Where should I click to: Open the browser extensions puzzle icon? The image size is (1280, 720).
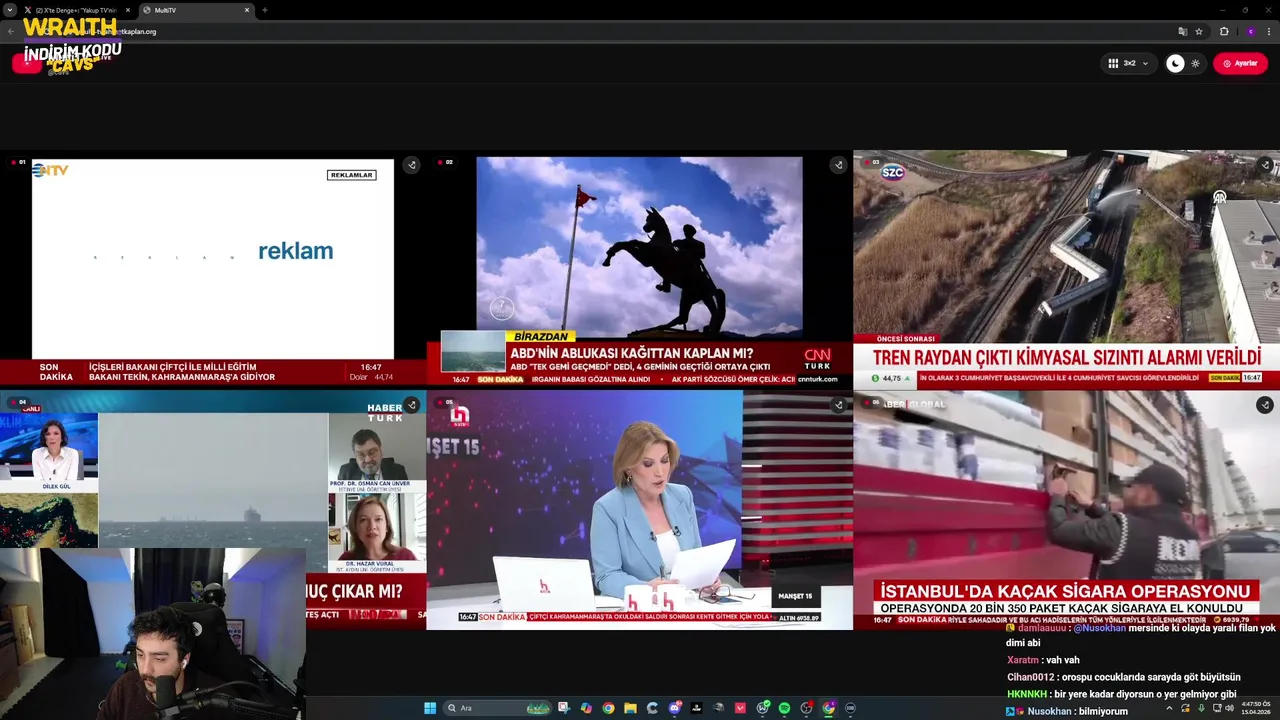point(1224,31)
